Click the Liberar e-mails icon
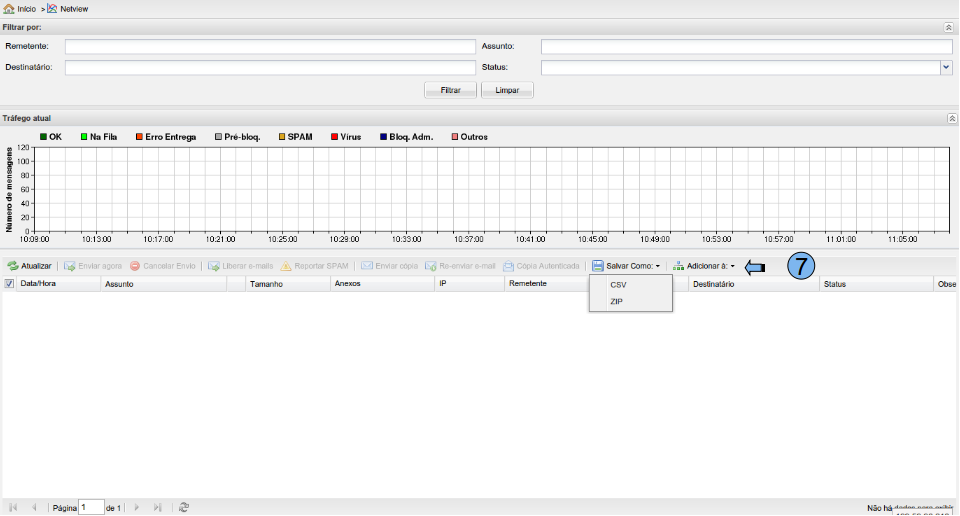 tap(214, 267)
